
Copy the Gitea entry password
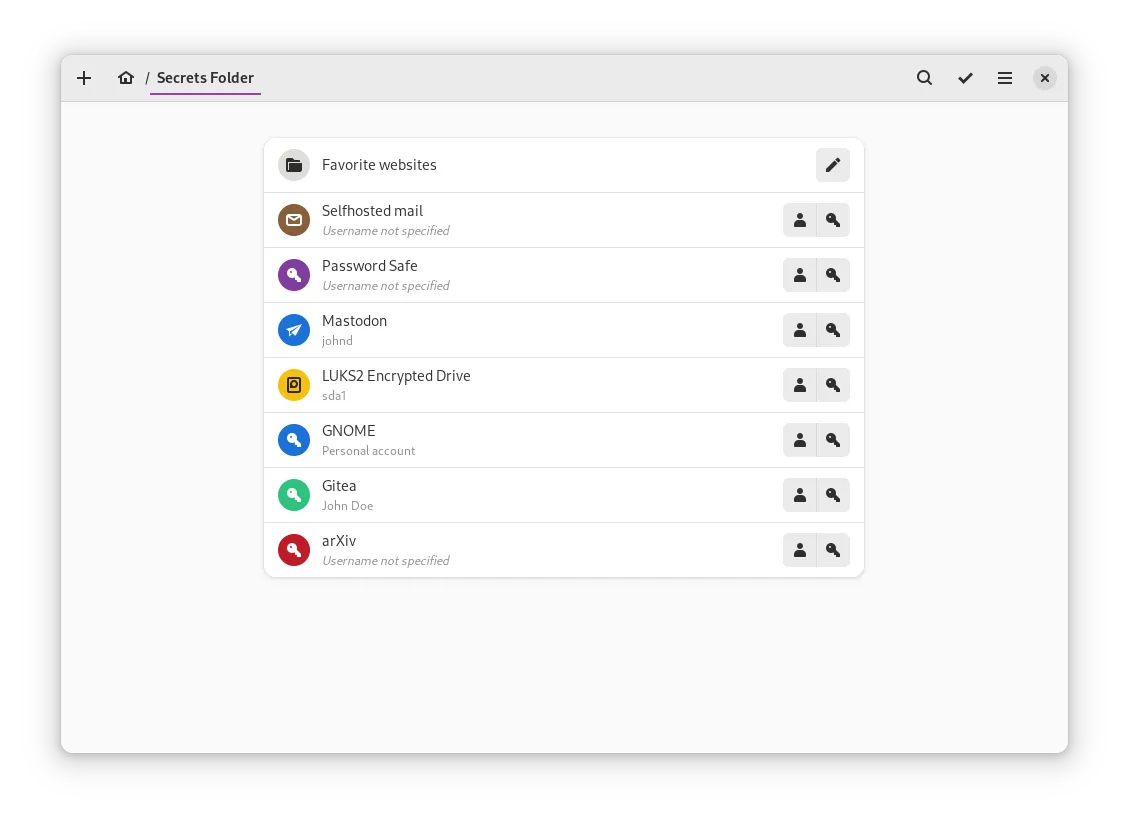[x=833, y=495]
